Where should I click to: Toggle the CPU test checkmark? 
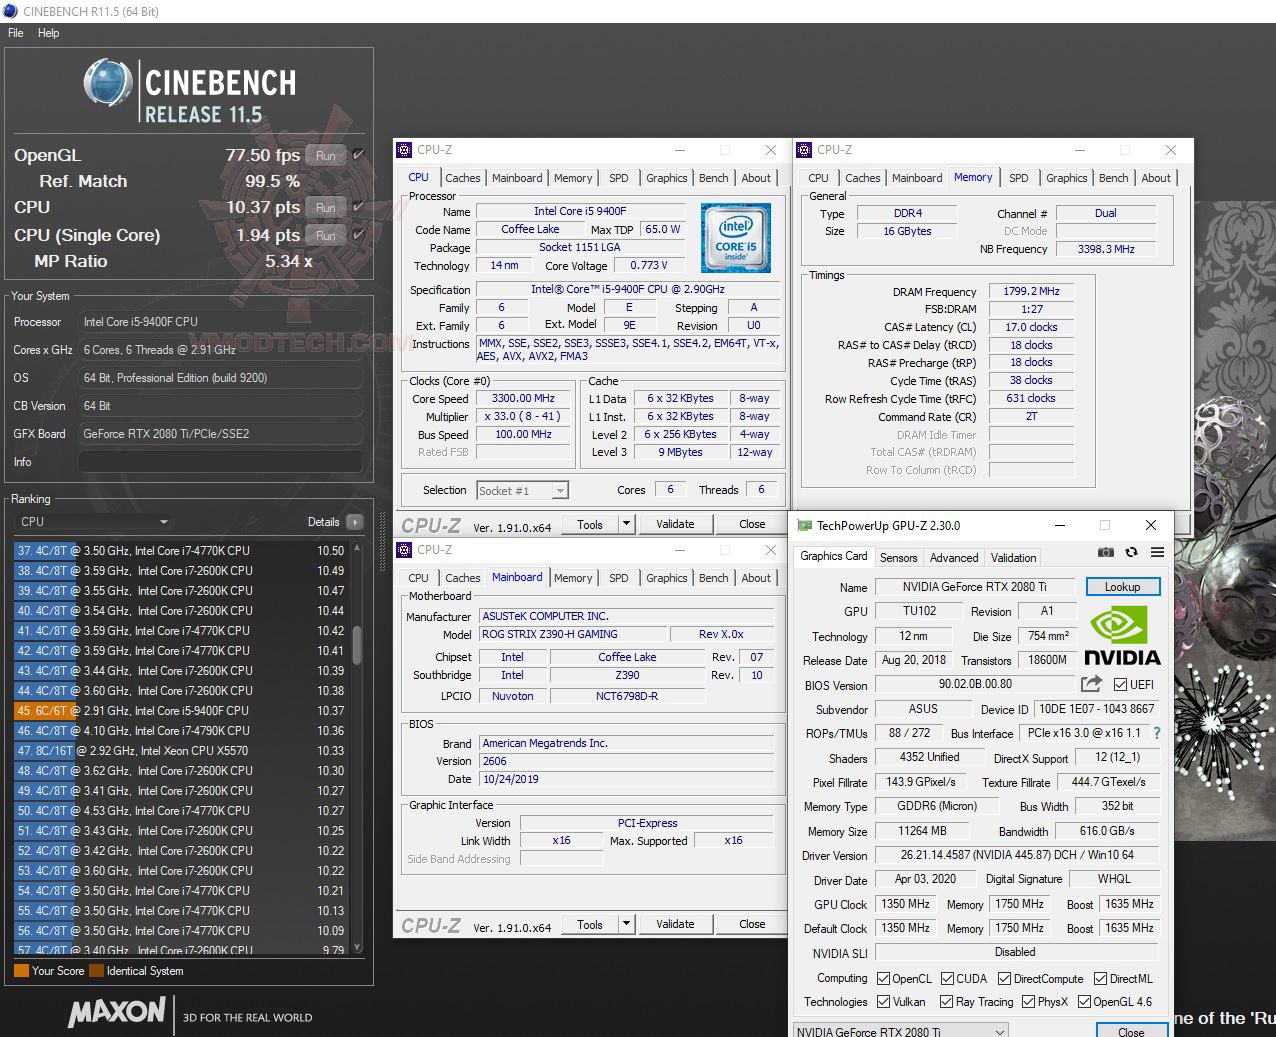[358, 207]
